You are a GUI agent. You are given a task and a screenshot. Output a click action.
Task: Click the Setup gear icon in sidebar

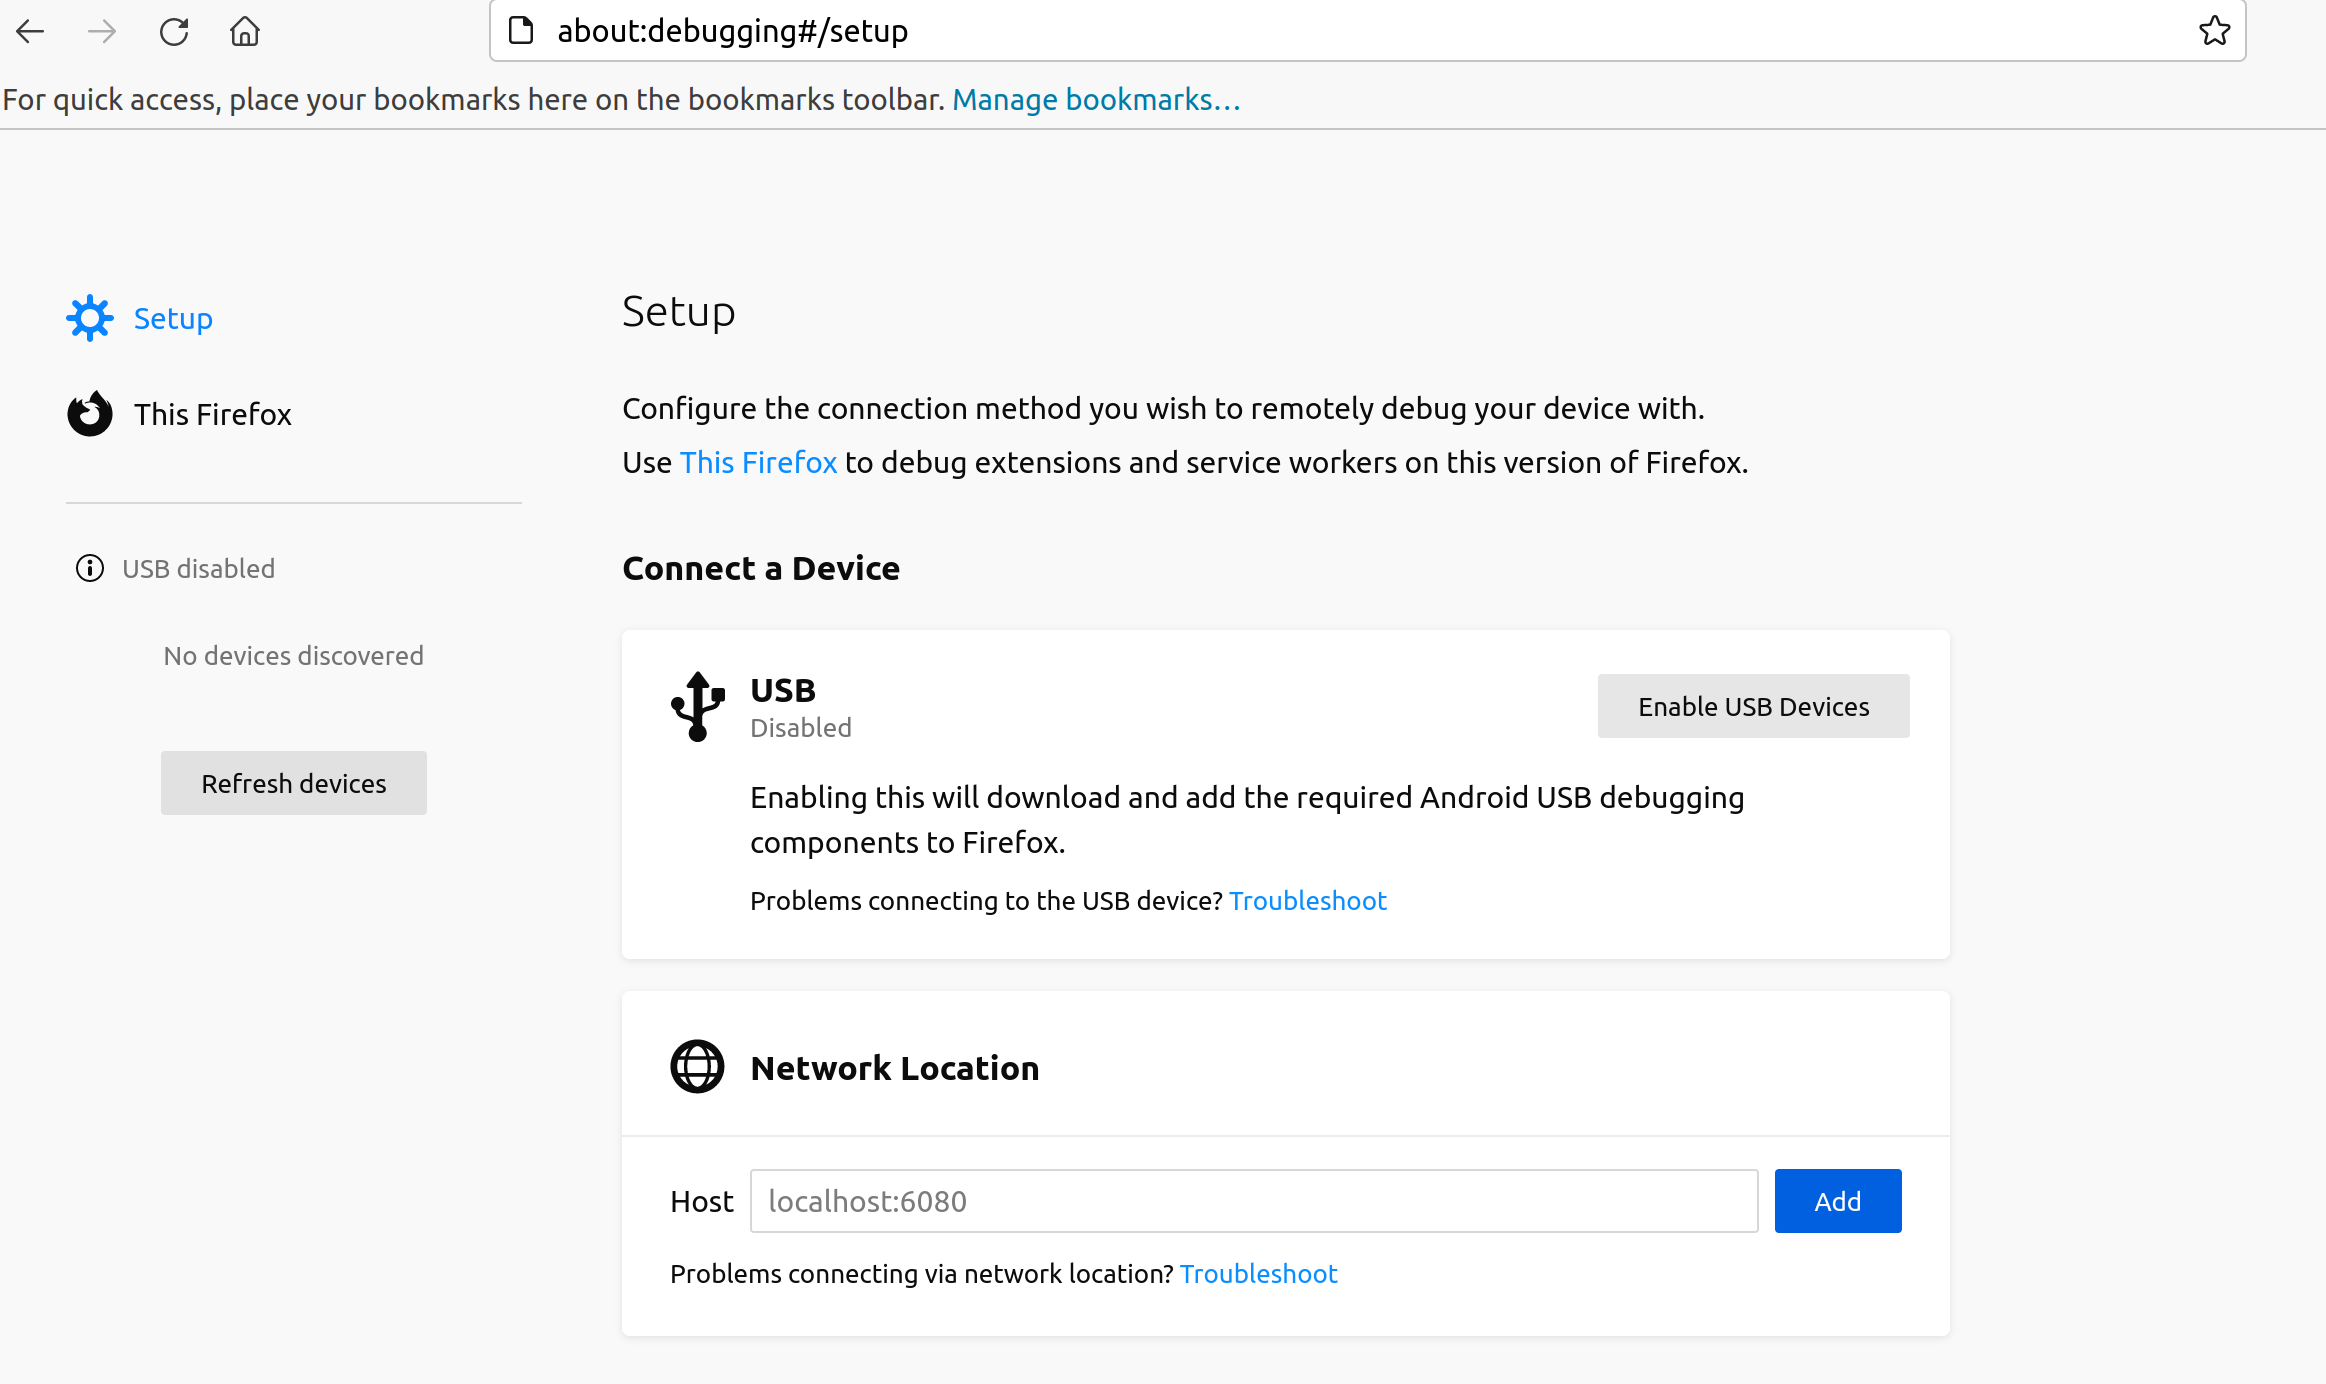90,318
